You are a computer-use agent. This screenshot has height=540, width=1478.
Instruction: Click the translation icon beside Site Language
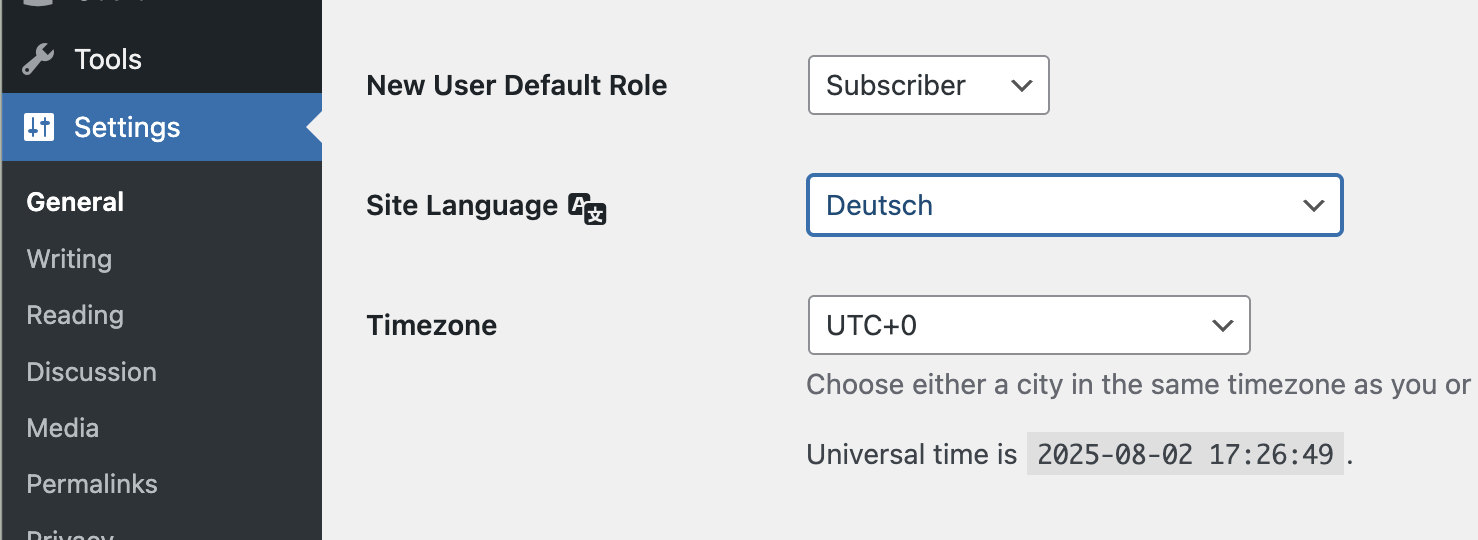[x=587, y=208]
